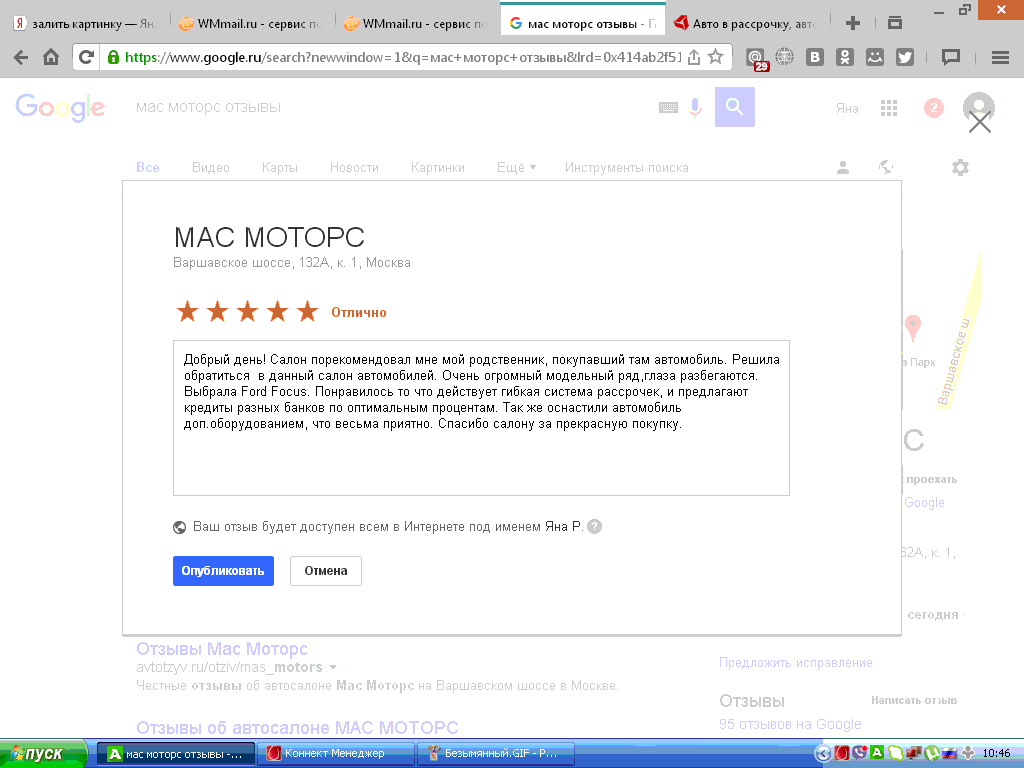This screenshot has width=1024, height=768.
Task: Click the uTorrent icon in system tray
Action: (x=932, y=754)
